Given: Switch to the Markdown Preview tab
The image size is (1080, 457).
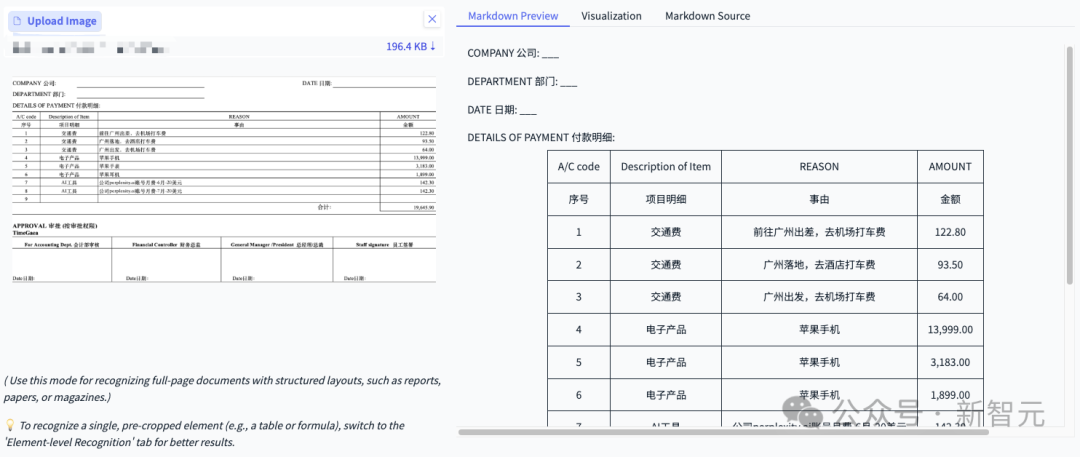Looking at the screenshot, I should 513,16.
